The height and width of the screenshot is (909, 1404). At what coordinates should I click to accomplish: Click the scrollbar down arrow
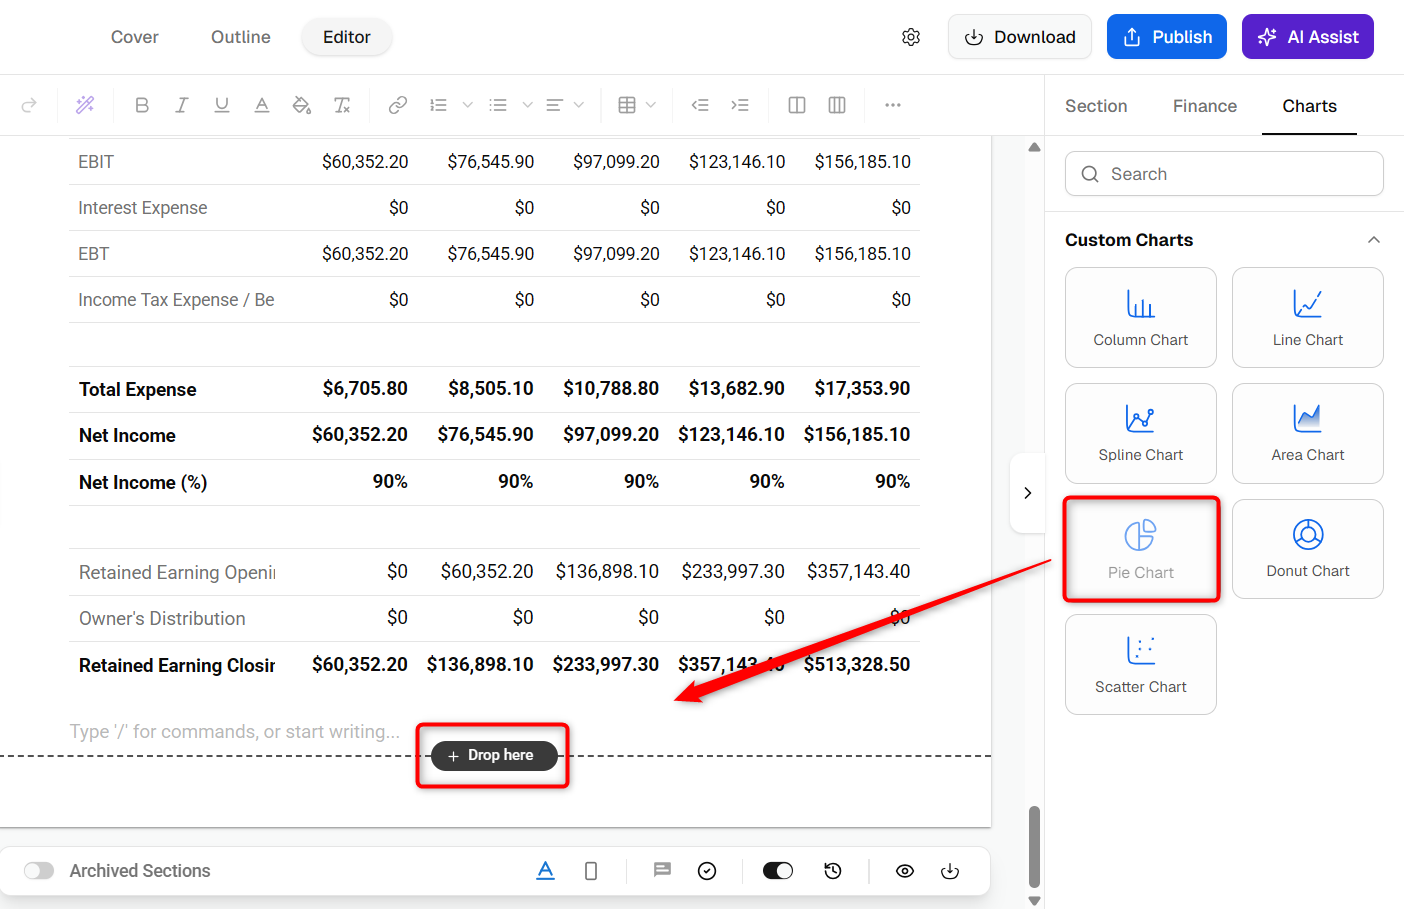coord(1034,900)
